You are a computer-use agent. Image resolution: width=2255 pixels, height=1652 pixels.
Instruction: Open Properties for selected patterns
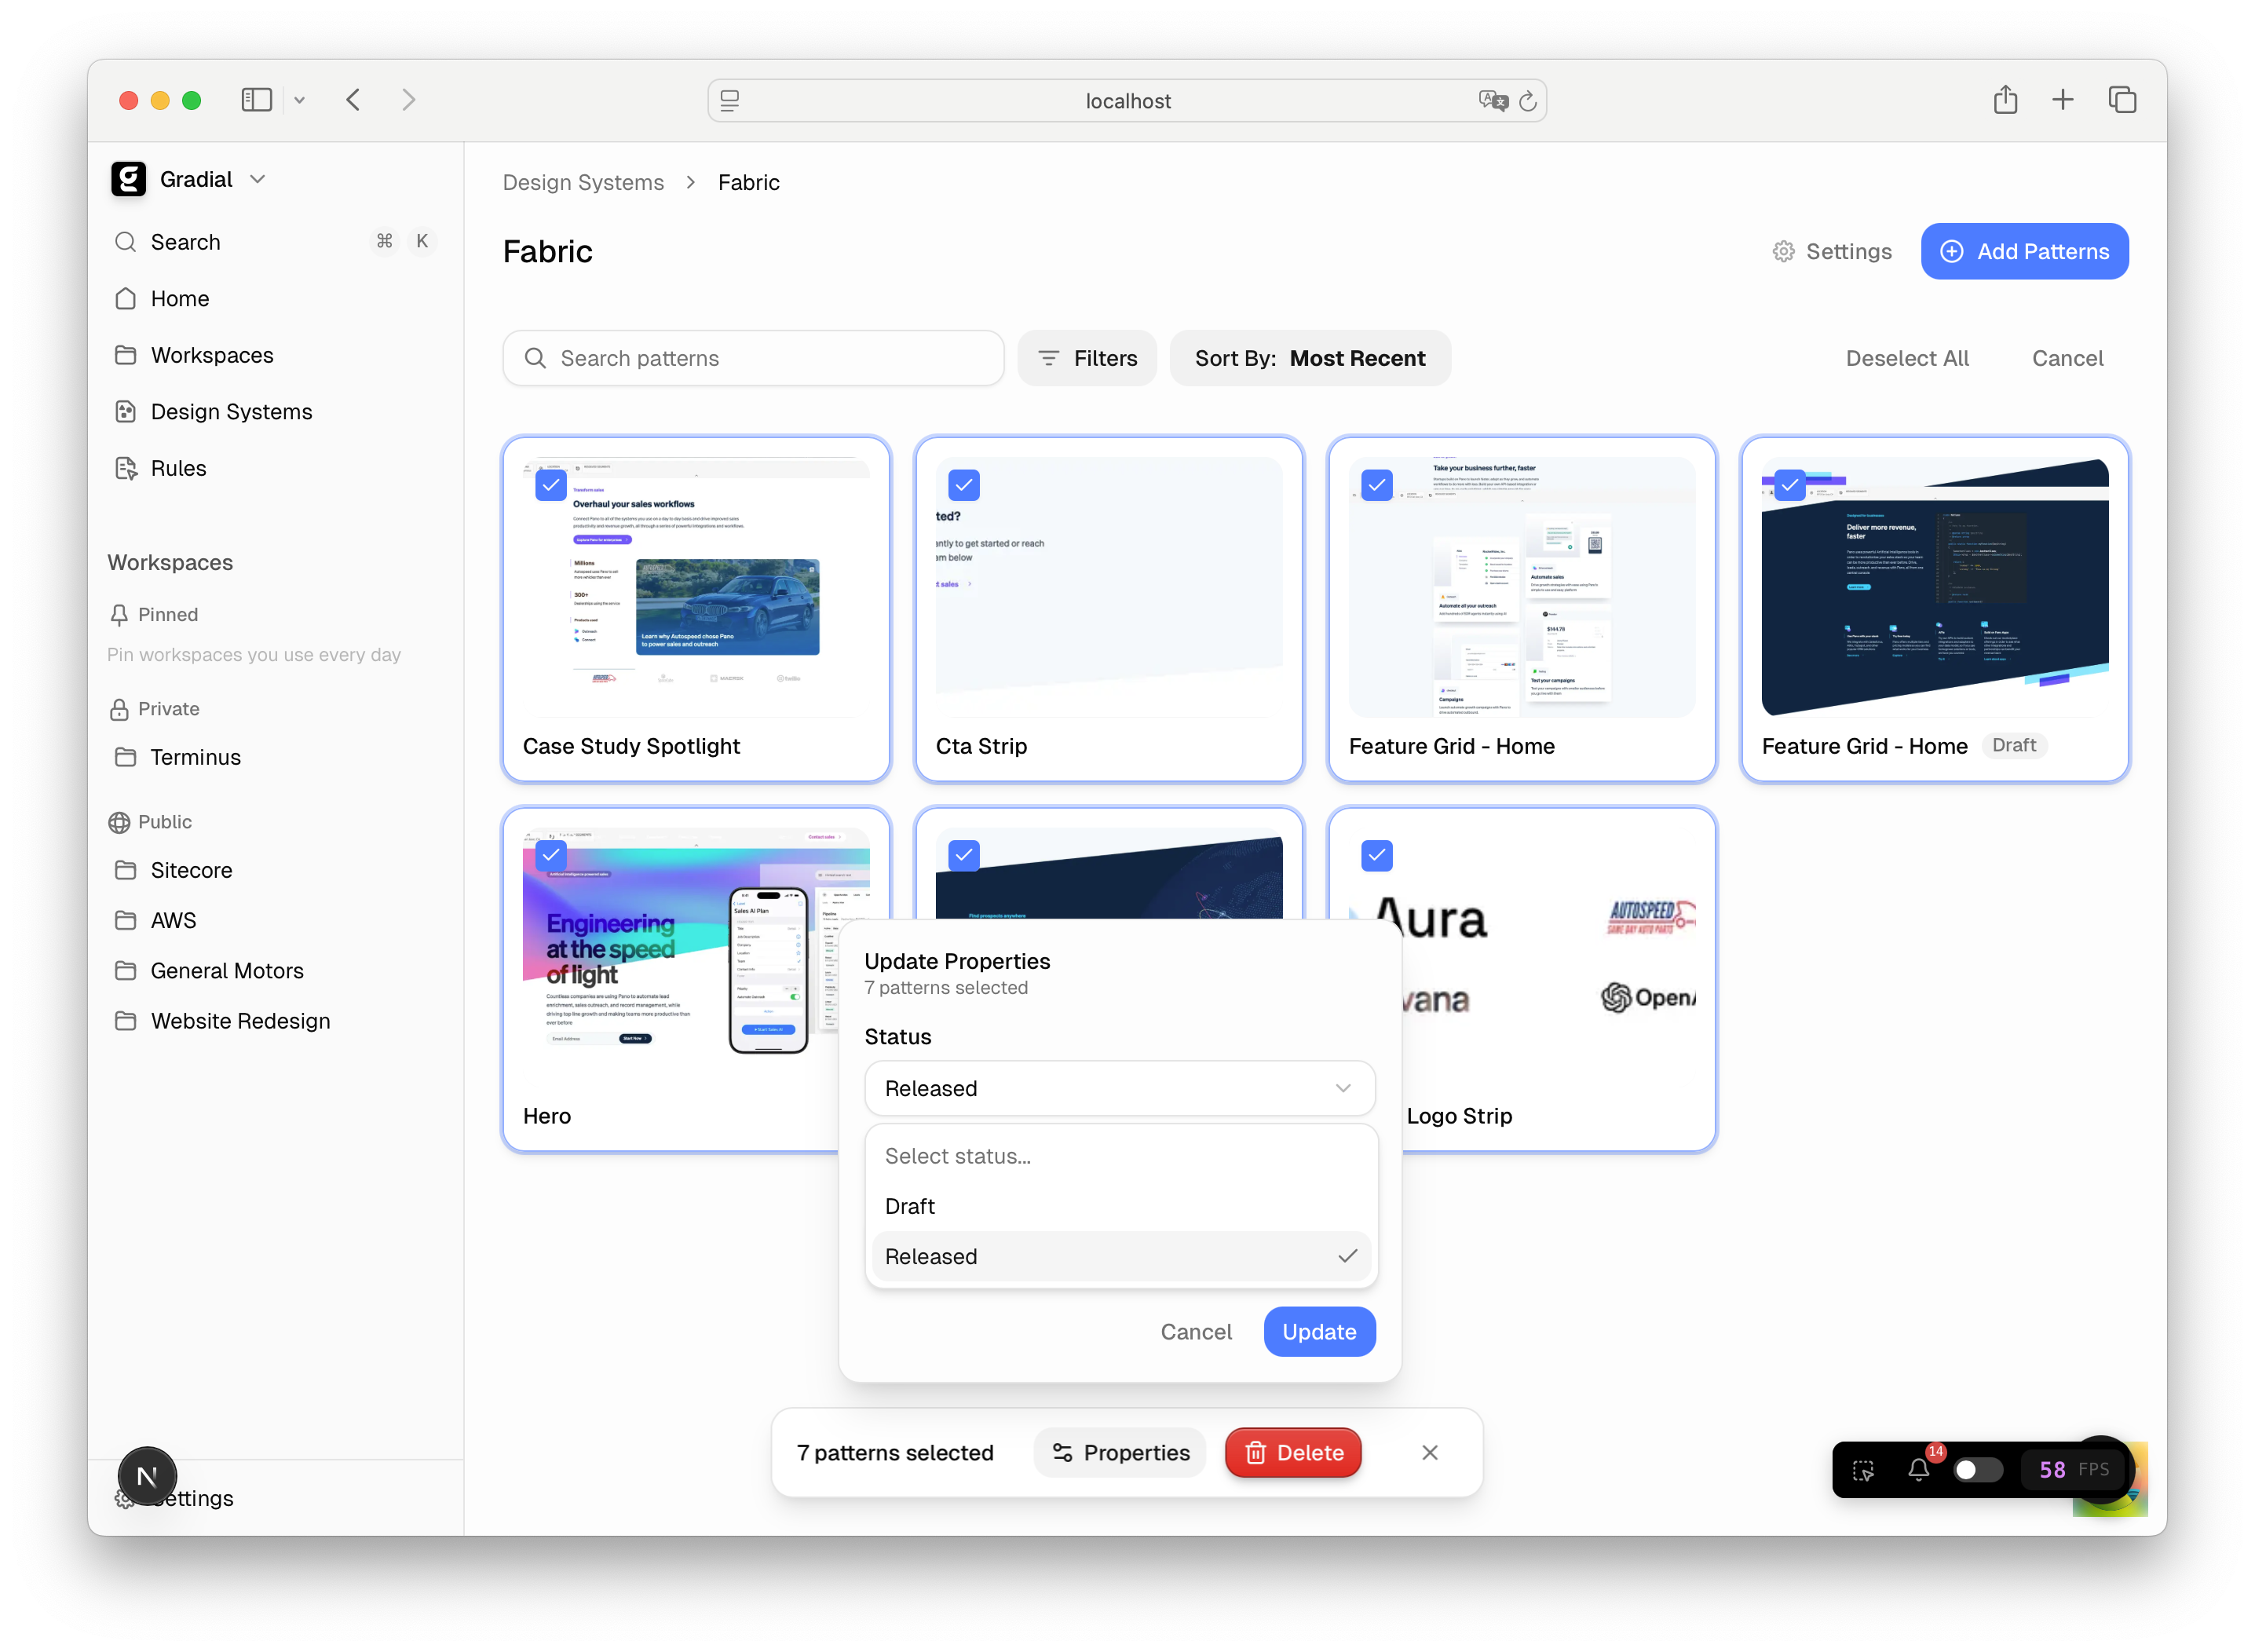click(1119, 1452)
